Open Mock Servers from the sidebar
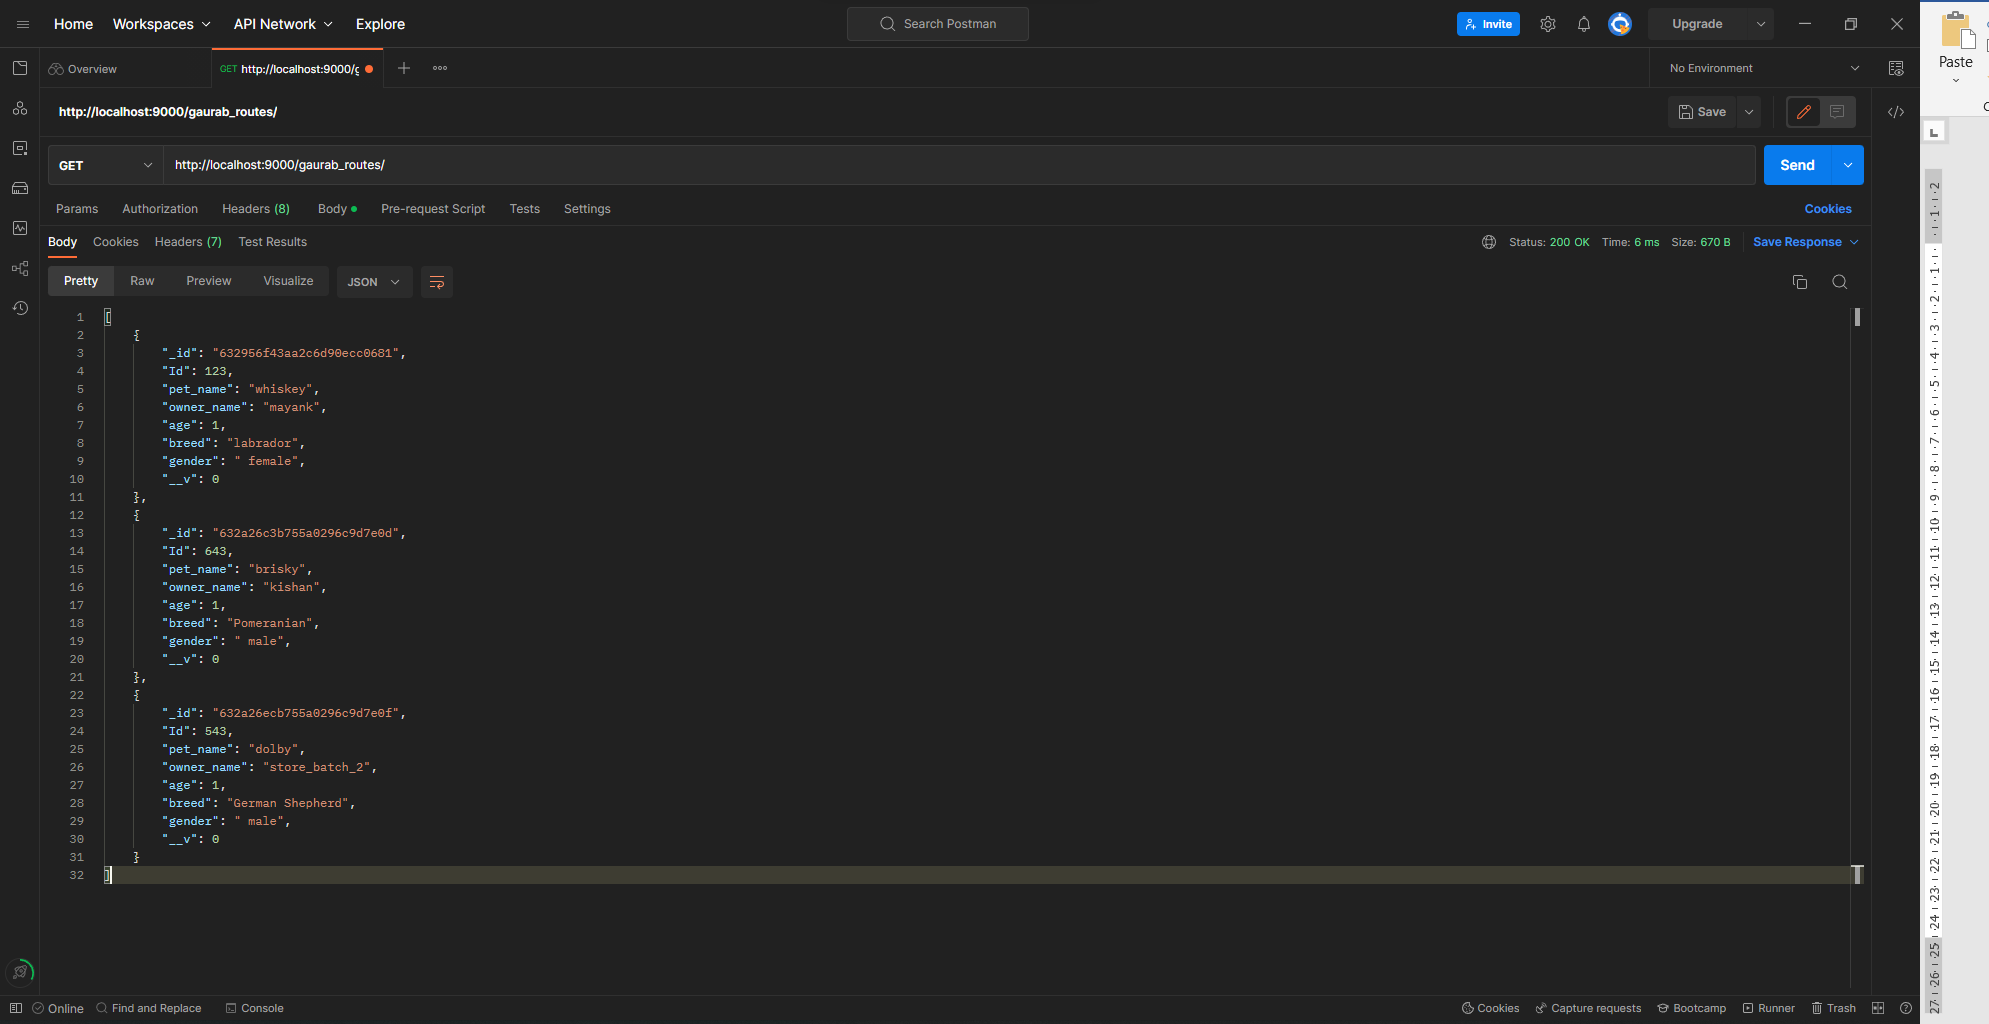Screen dimensions: 1989x1024 point(20,188)
